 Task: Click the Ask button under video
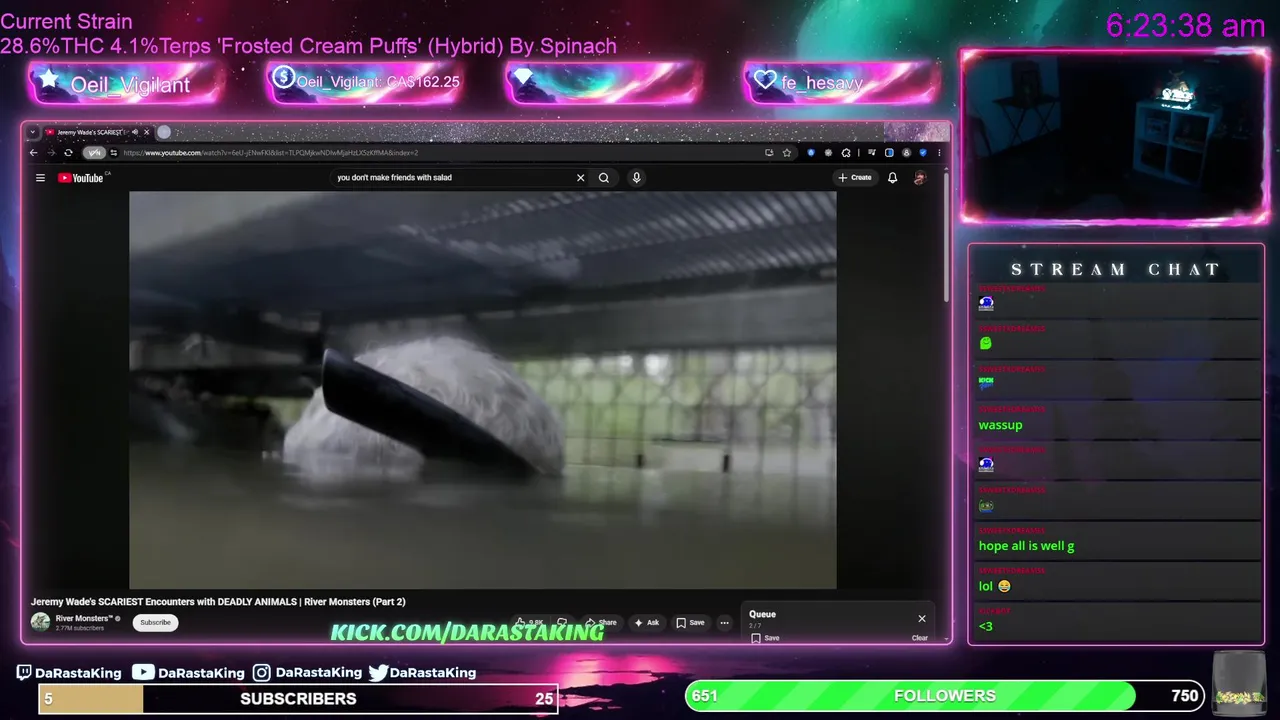coord(647,622)
